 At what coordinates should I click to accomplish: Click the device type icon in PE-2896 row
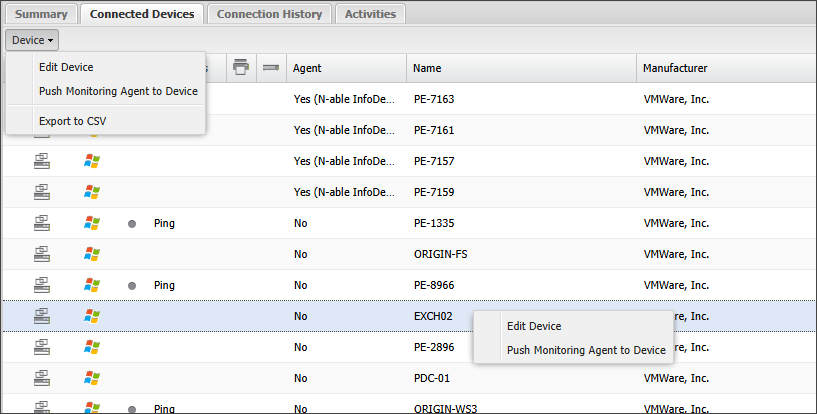tap(42, 347)
